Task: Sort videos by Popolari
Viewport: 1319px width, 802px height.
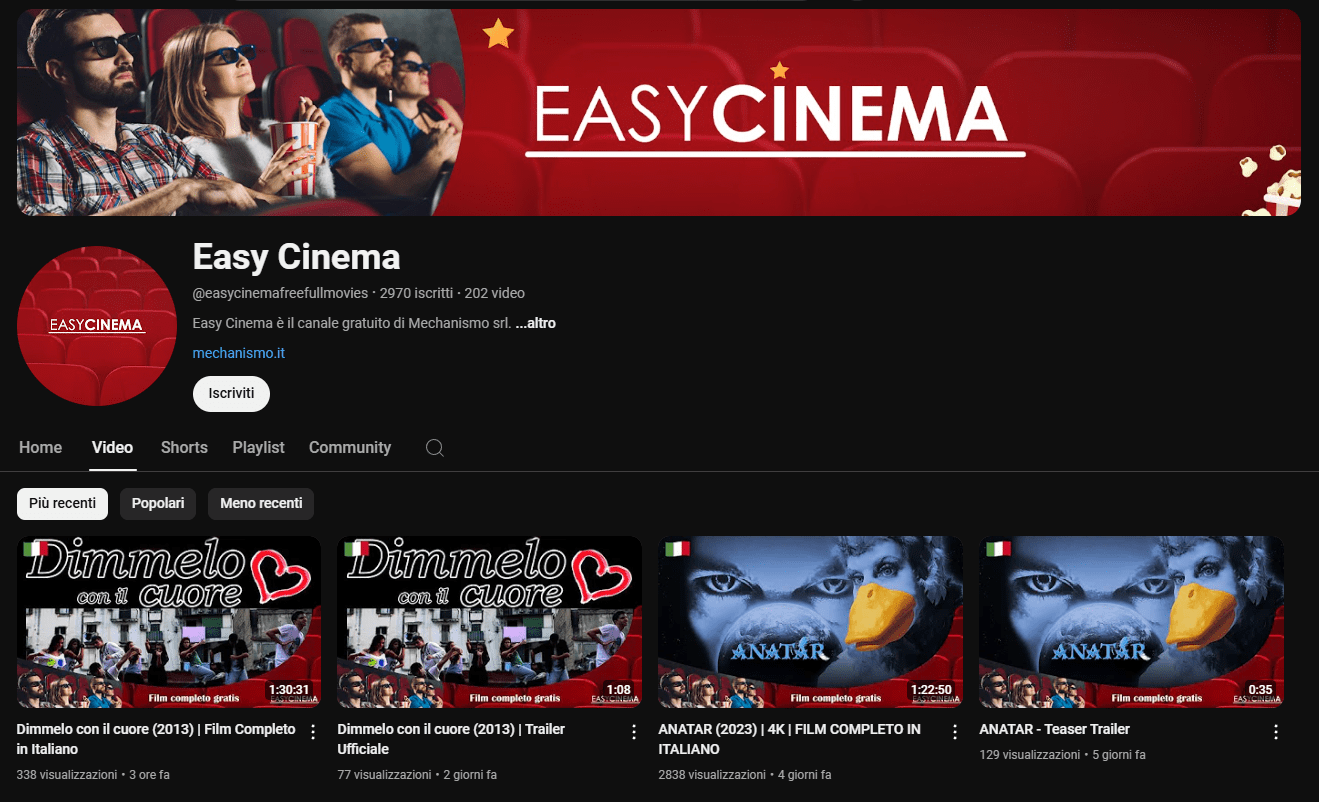Action: (158, 504)
